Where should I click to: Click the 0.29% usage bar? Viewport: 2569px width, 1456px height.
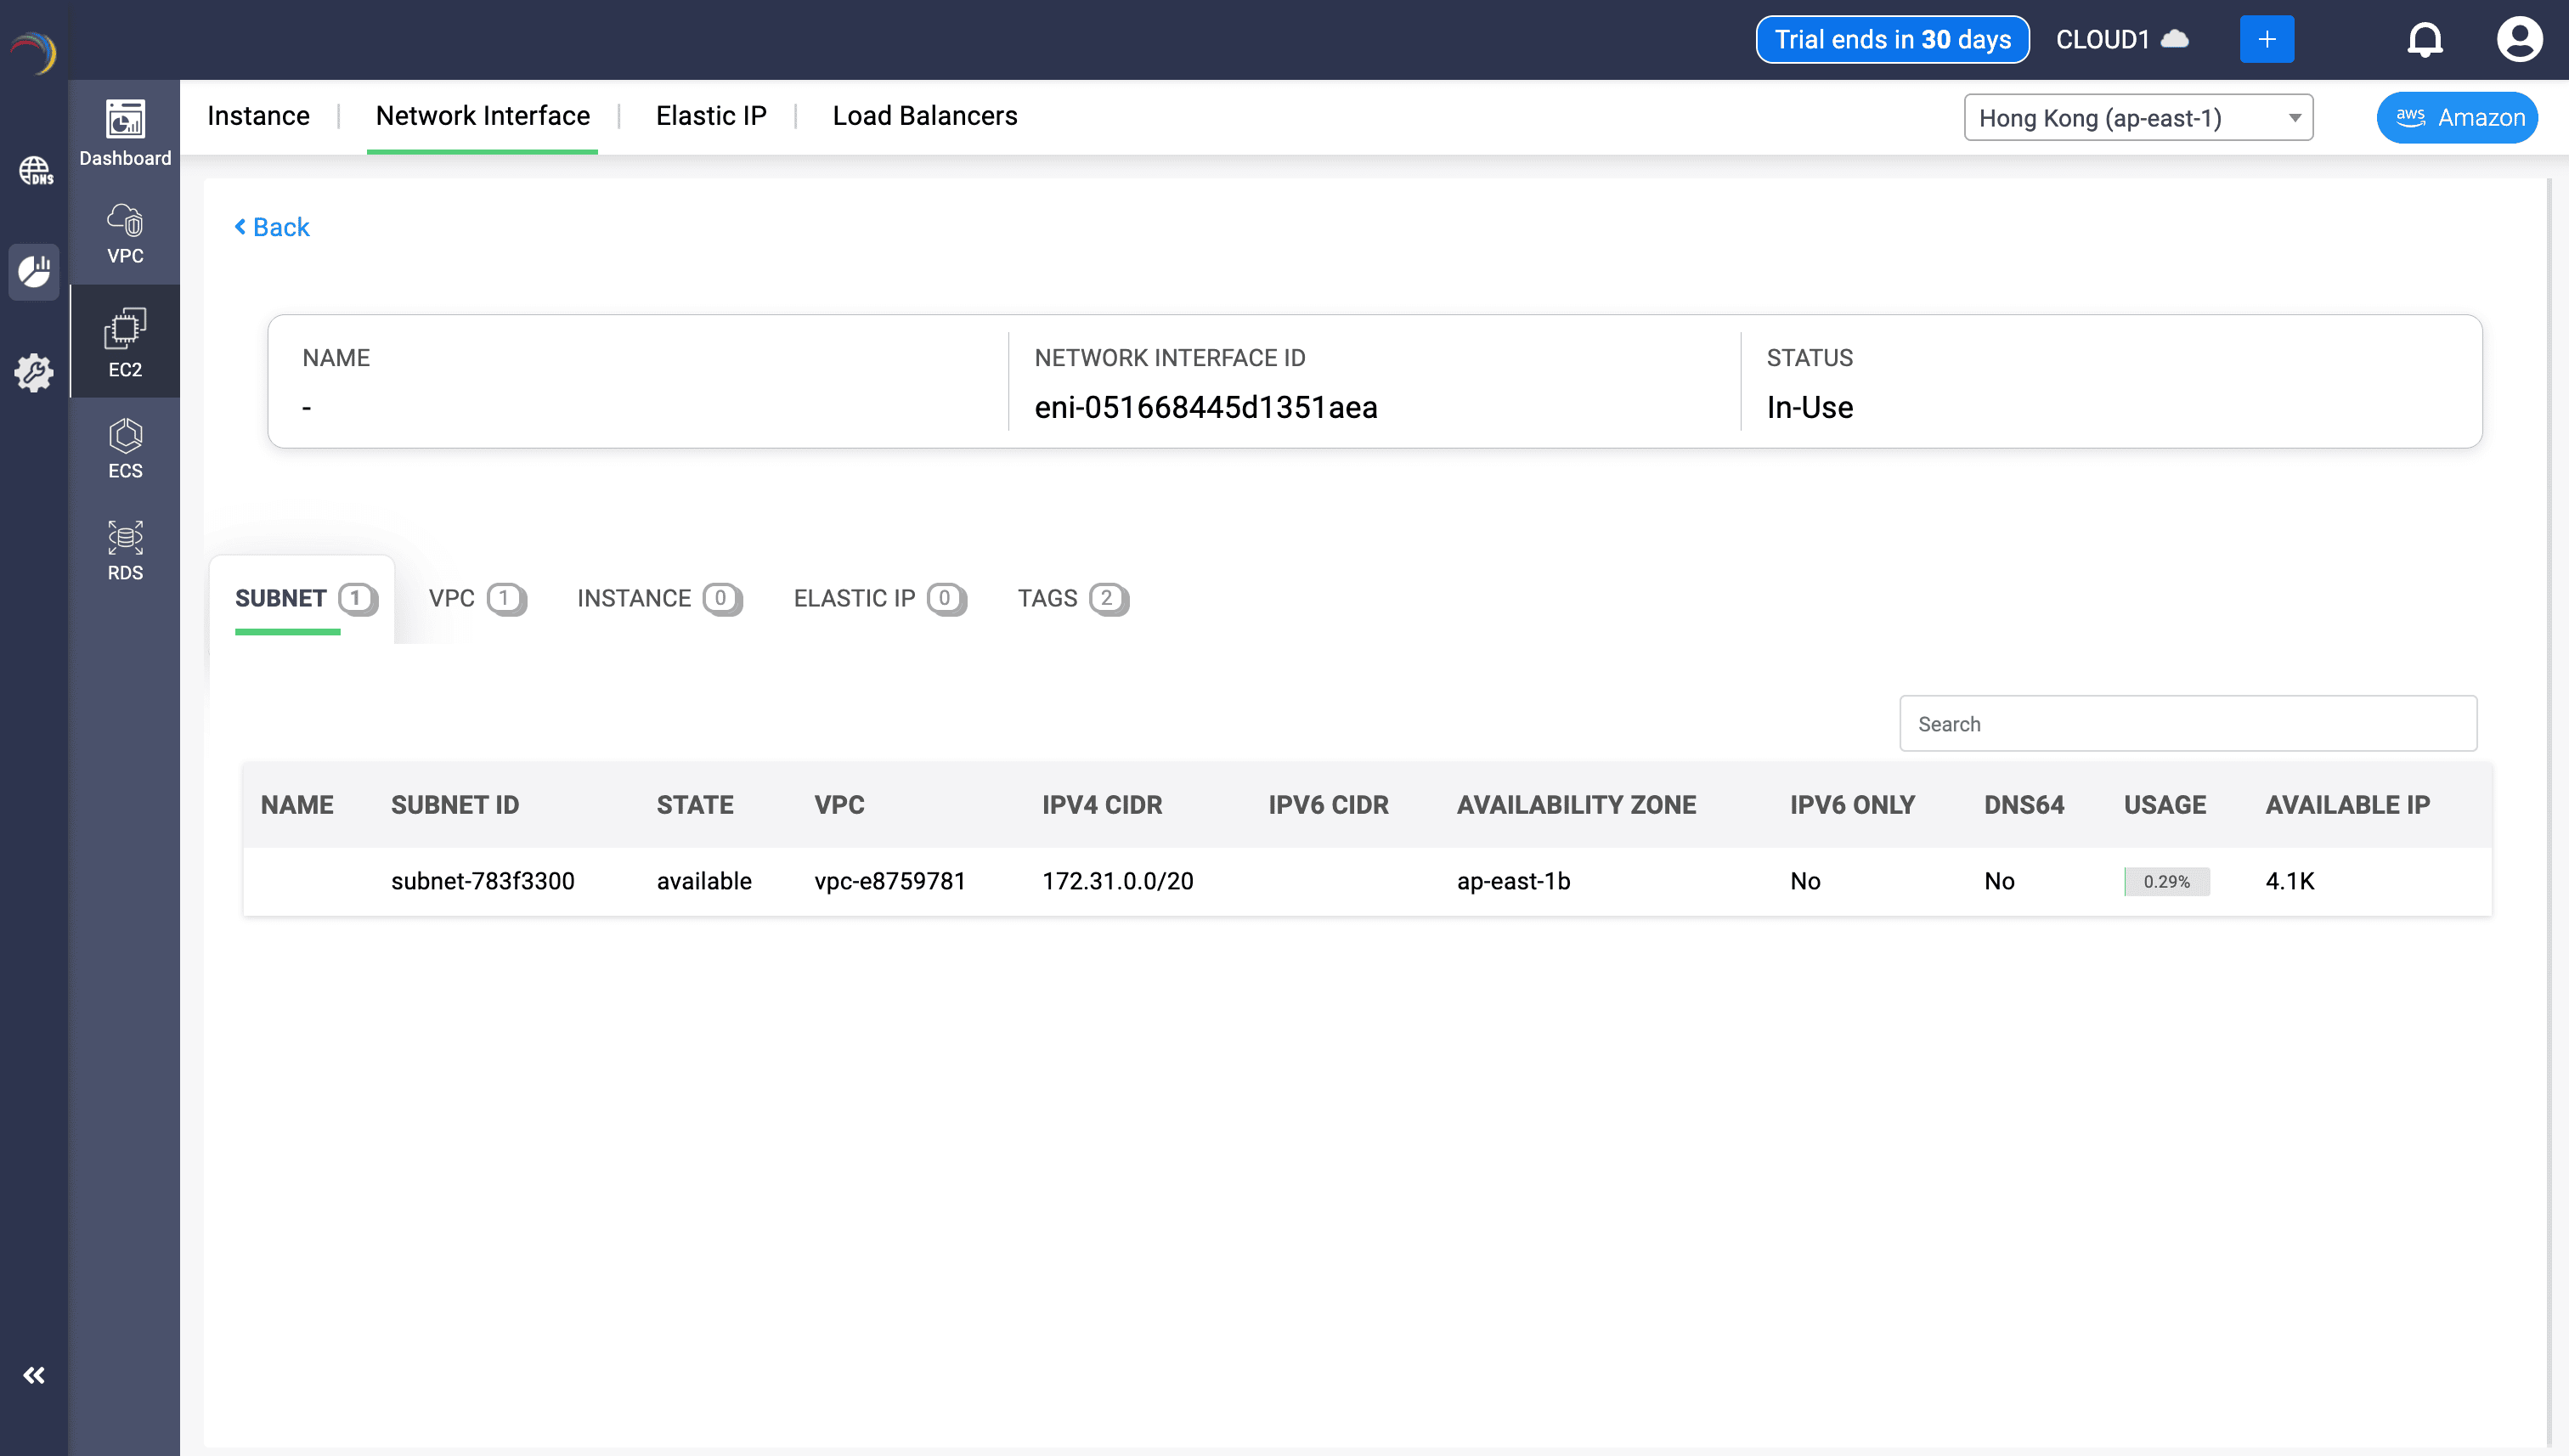click(2166, 881)
